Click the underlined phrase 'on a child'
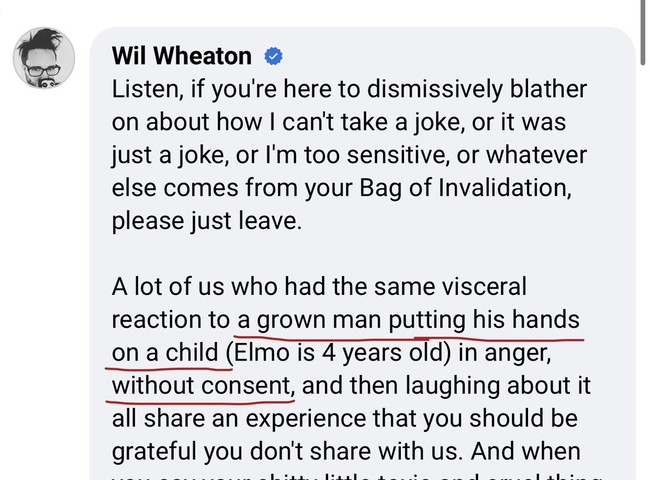 pos(165,353)
